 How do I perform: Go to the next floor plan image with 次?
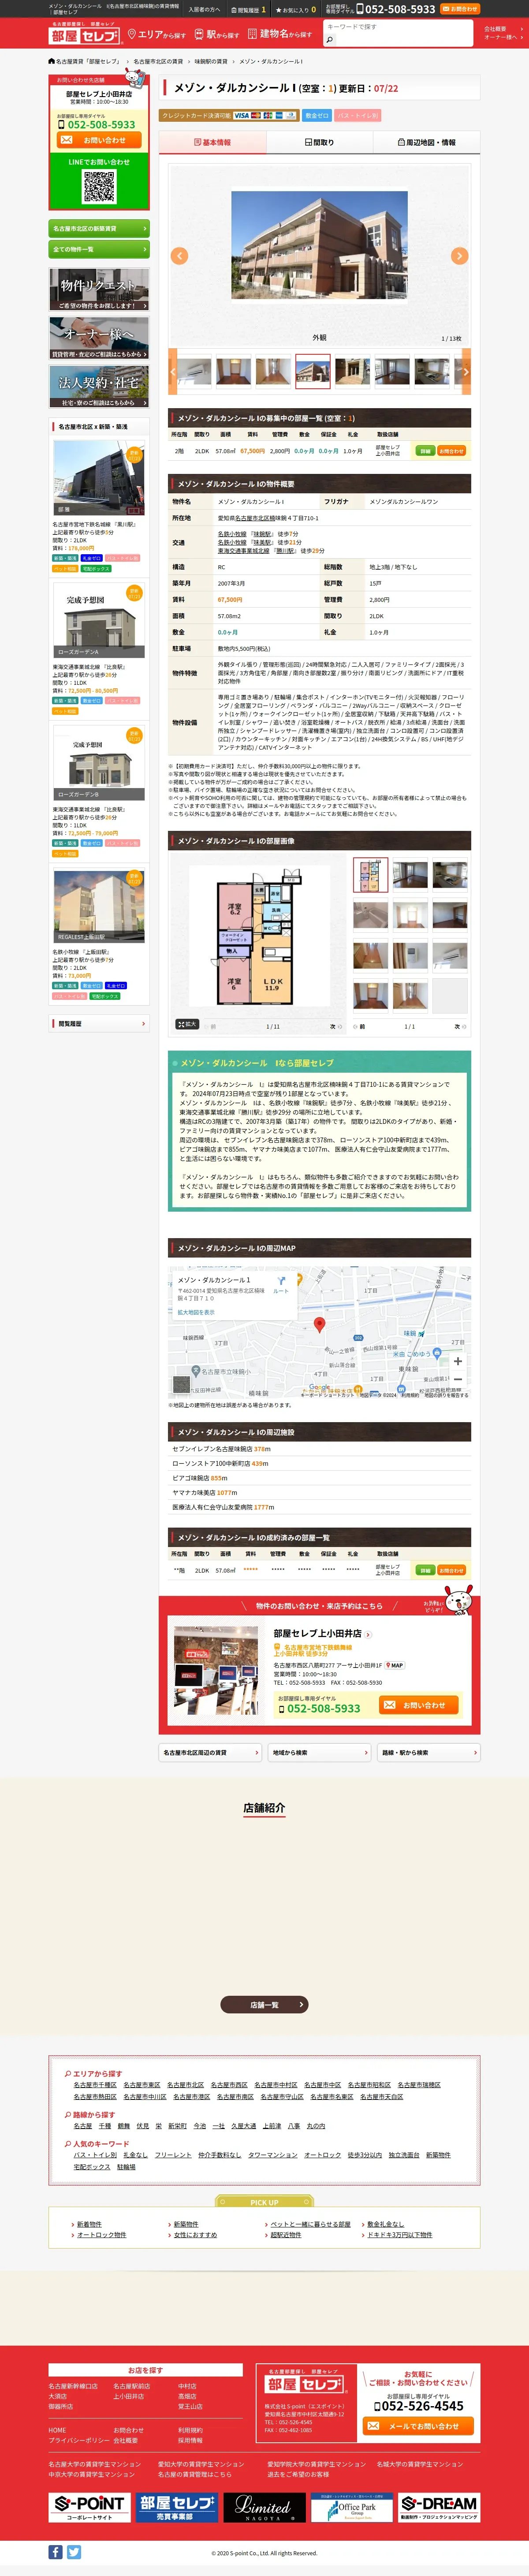335,1026
